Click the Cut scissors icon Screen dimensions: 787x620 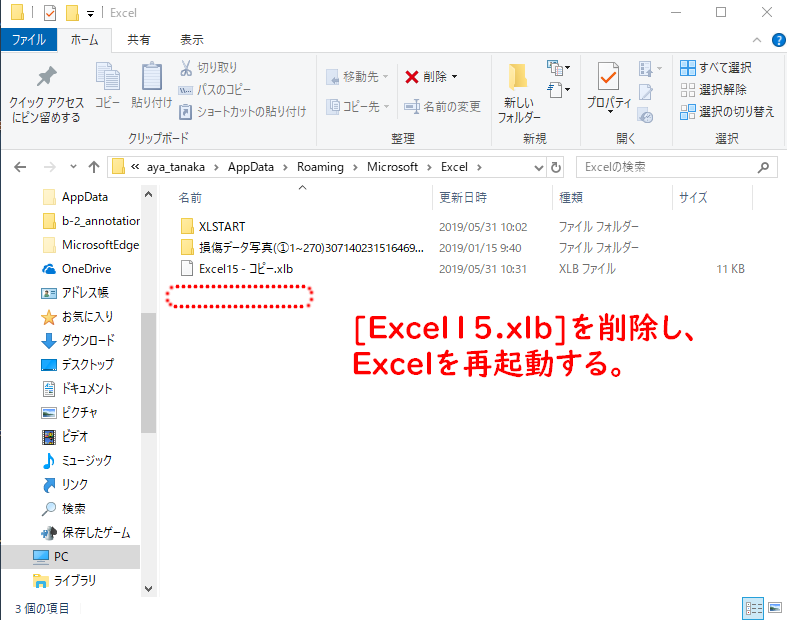tap(186, 68)
